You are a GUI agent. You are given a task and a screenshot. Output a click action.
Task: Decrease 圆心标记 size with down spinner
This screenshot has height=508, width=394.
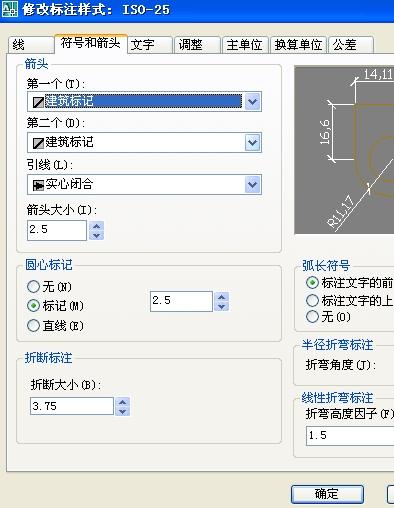(222, 306)
